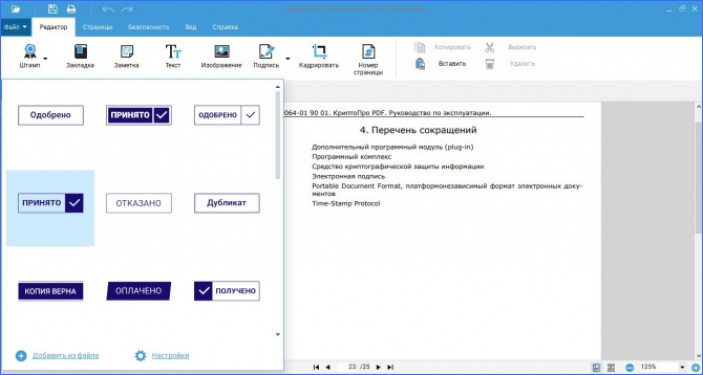Screen dimensions: 703x375
Task: Go to the last page
Action: 391,367
